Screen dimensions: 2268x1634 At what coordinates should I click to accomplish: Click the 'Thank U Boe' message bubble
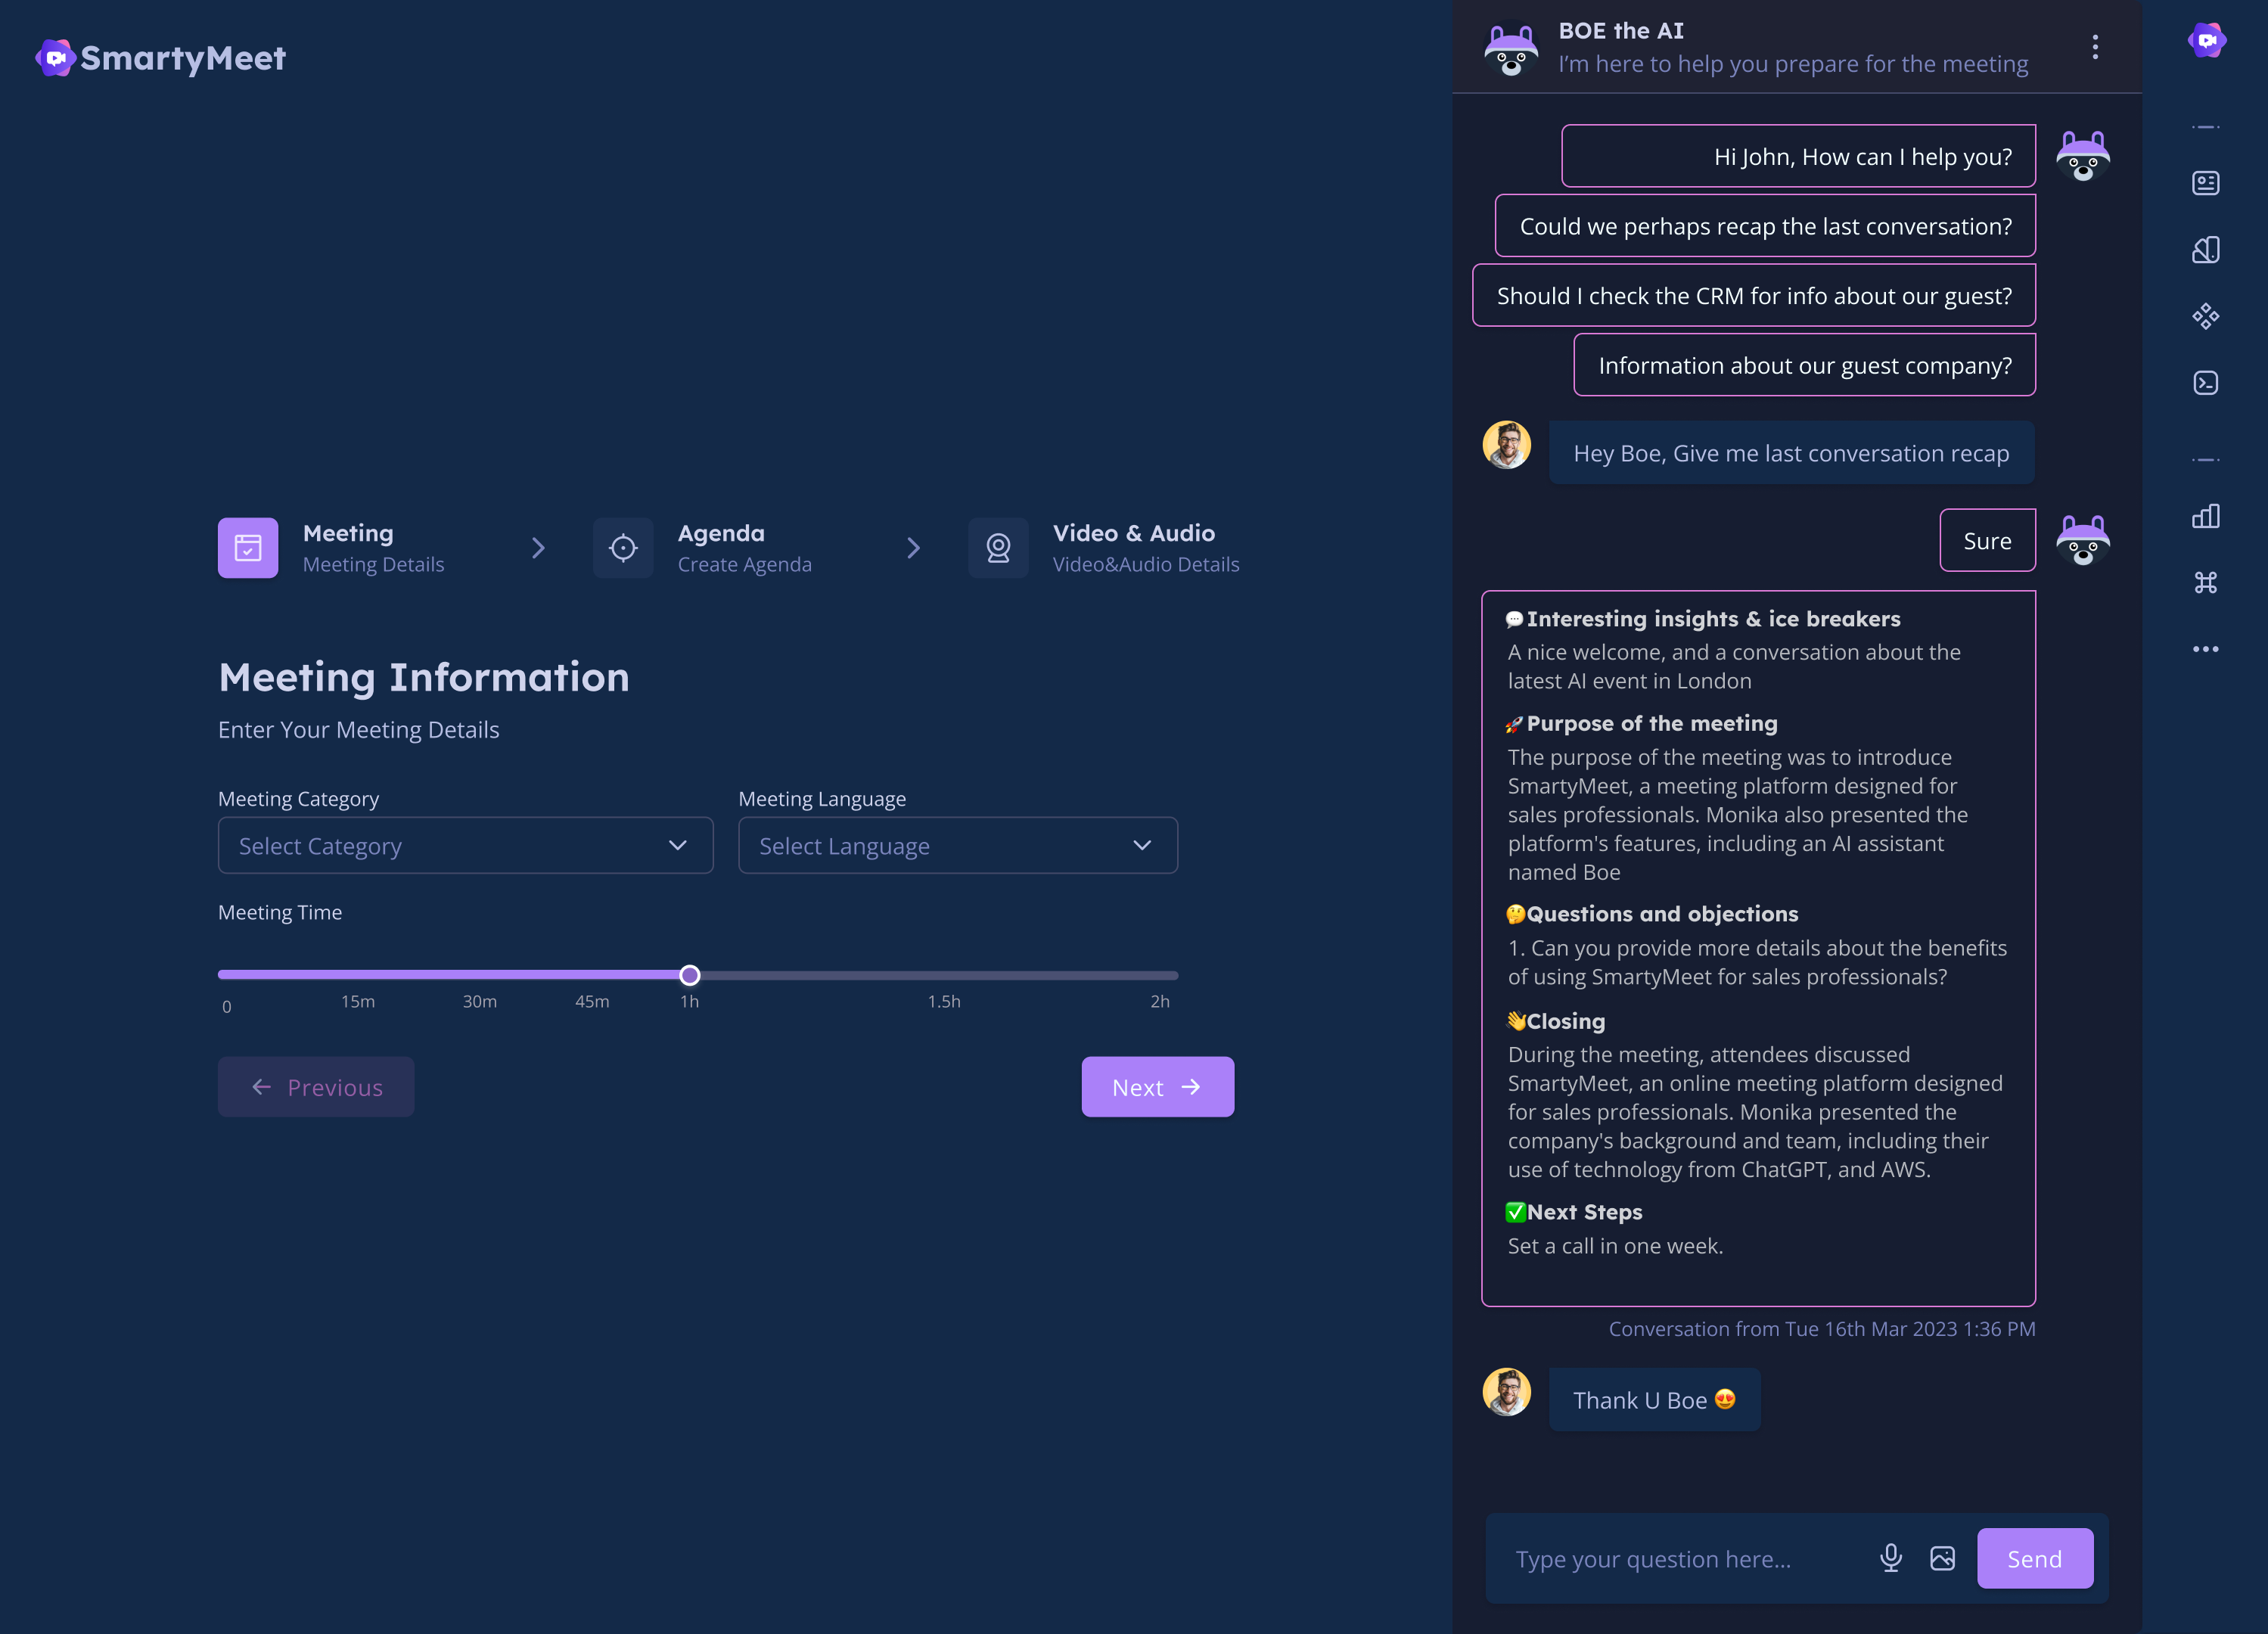pyautogui.click(x=1654, y=1400)
